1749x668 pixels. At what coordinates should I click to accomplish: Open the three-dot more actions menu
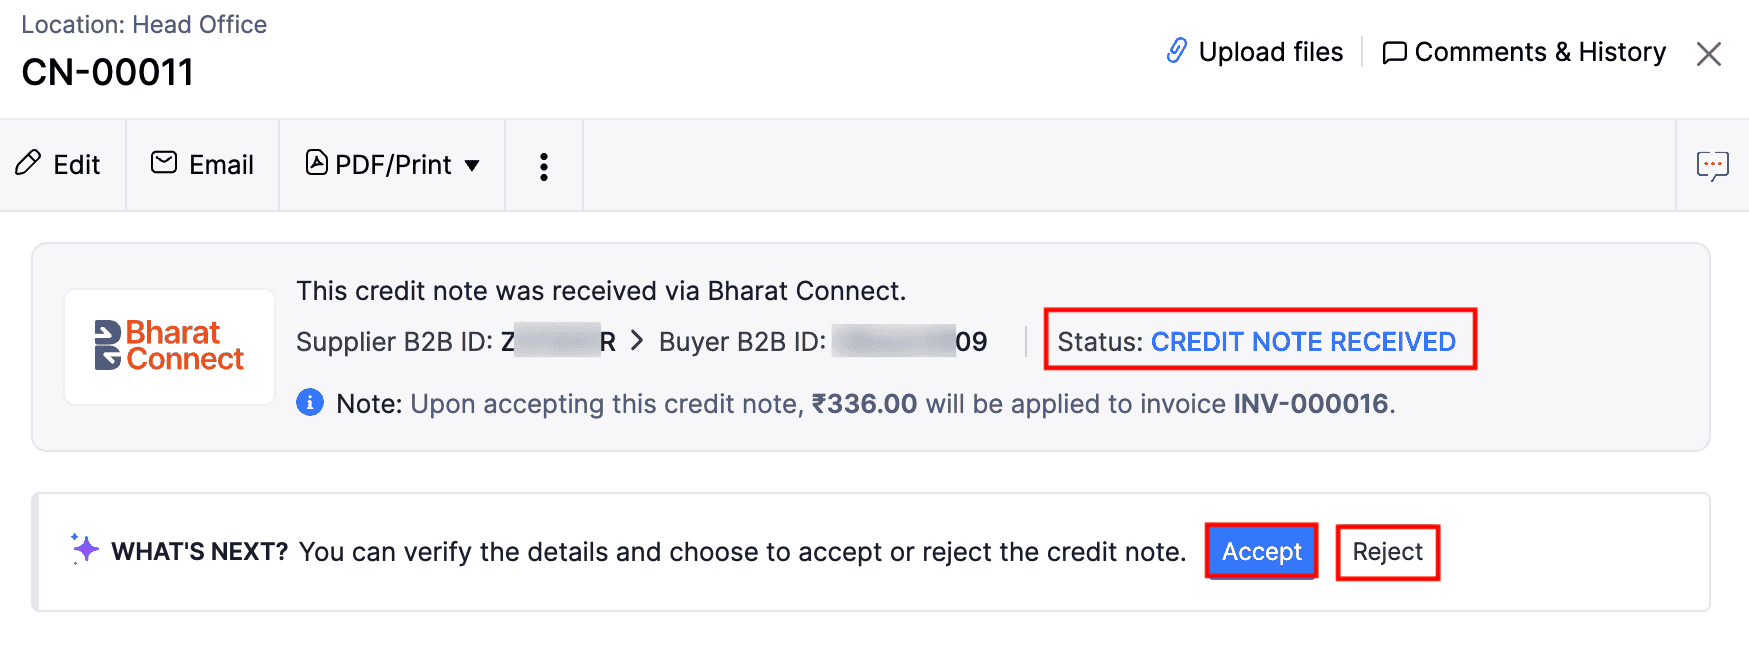543,165
